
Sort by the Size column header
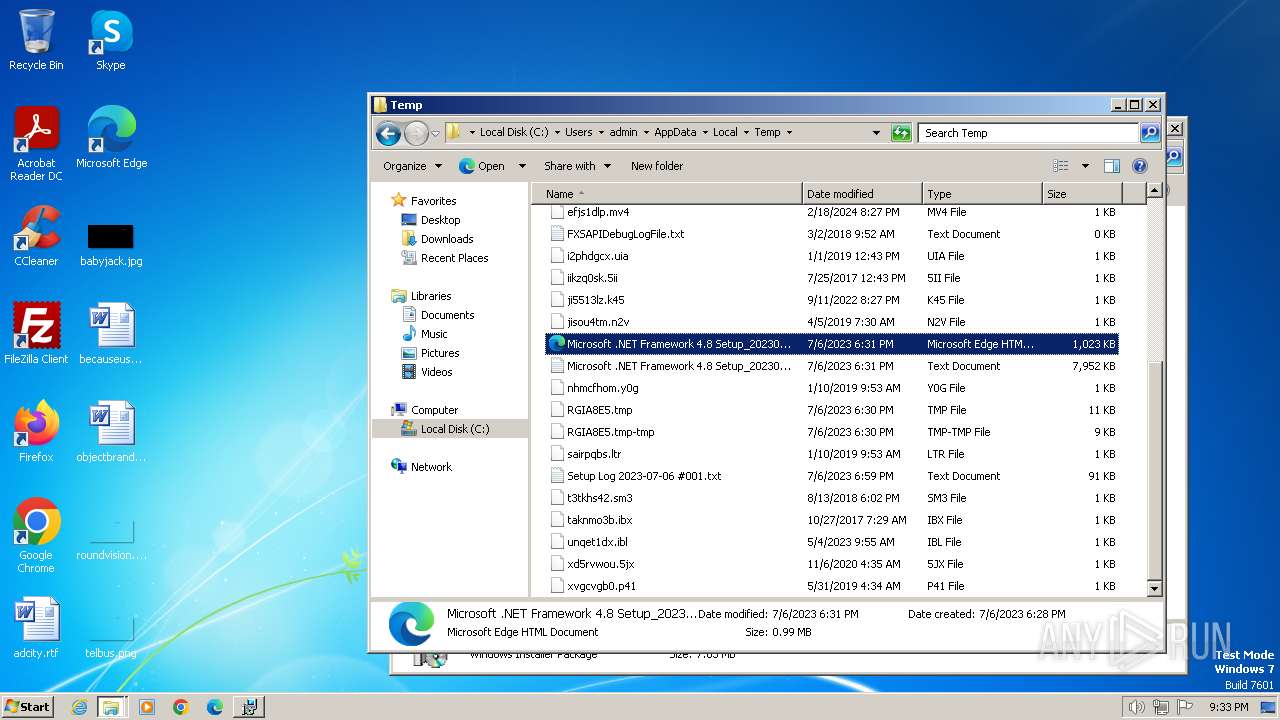tap(1082, 194)
